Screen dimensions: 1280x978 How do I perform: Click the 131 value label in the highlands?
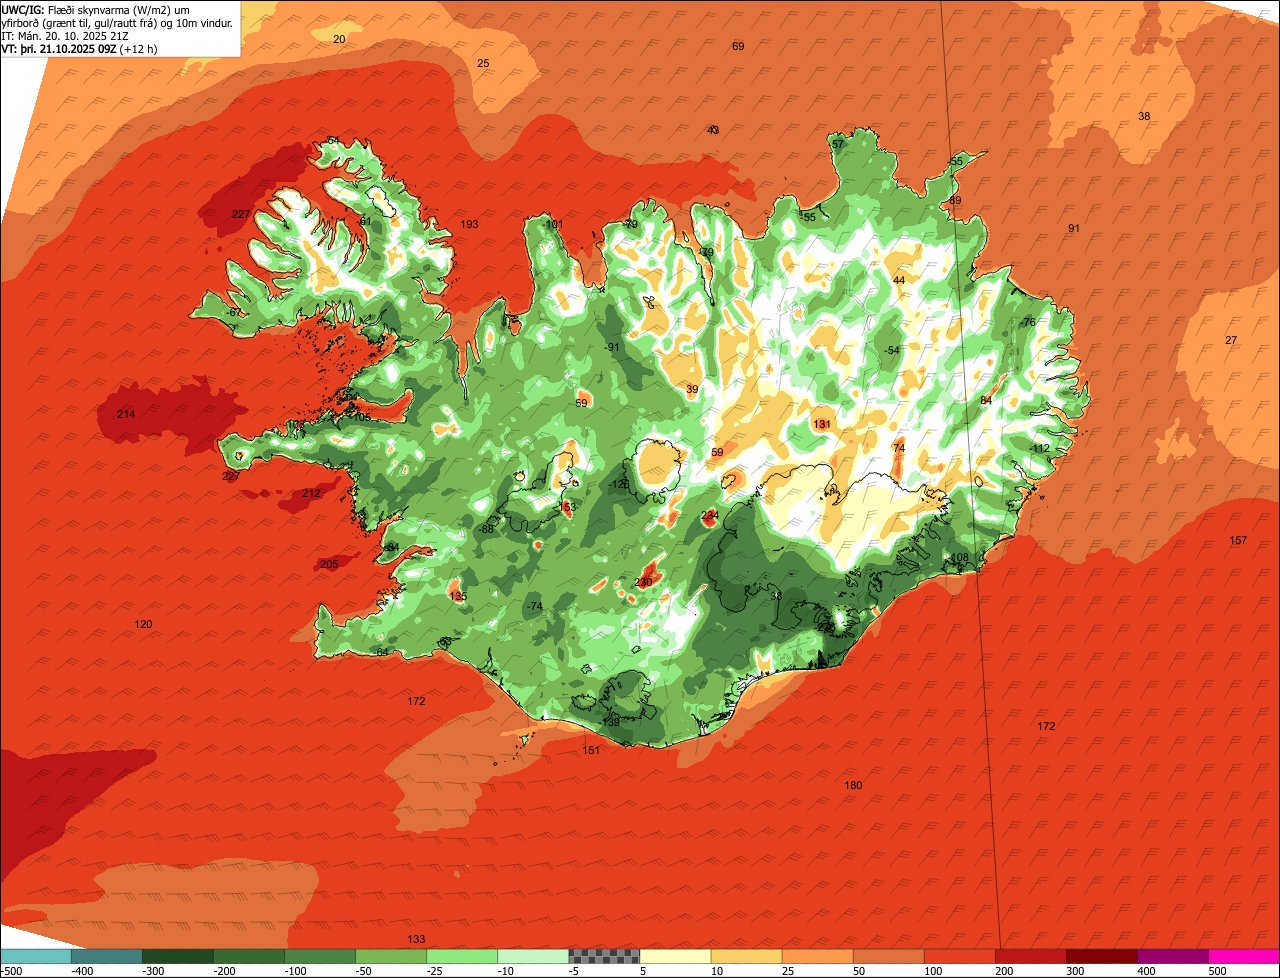[822, 424]
